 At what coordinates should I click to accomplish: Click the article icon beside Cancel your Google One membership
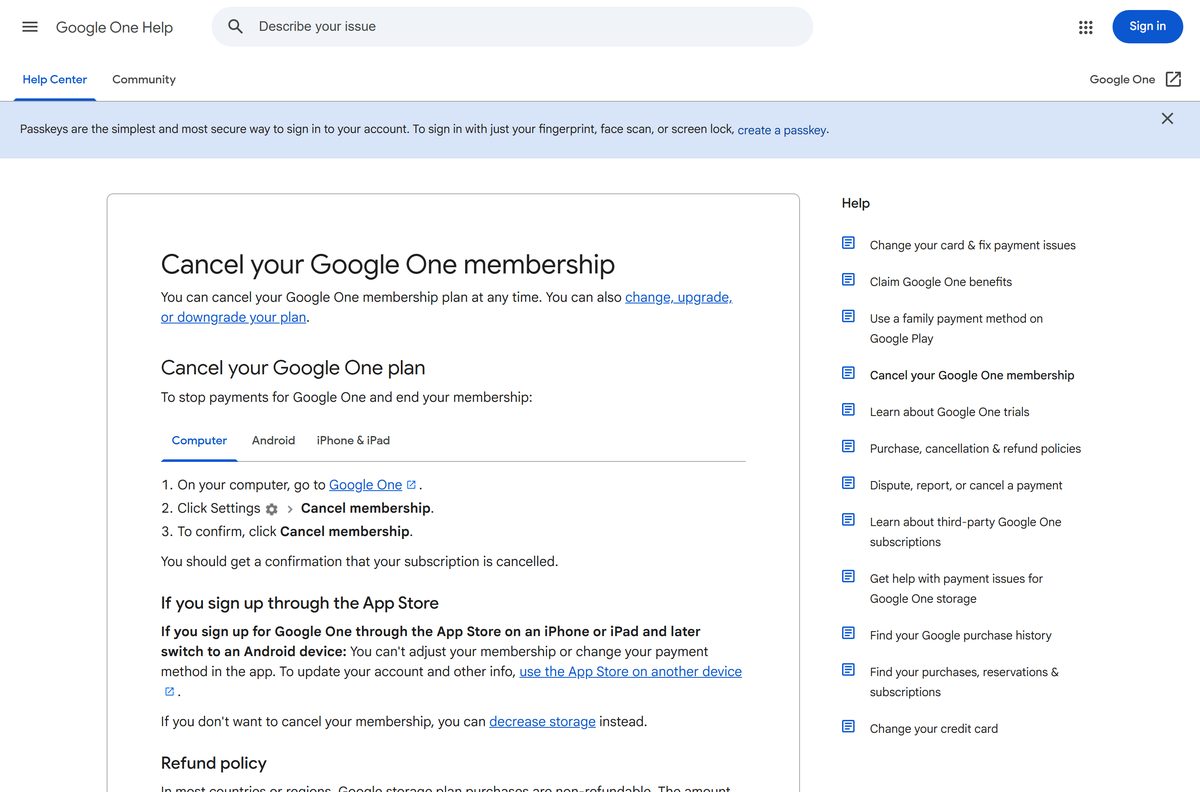pos(848,373)
